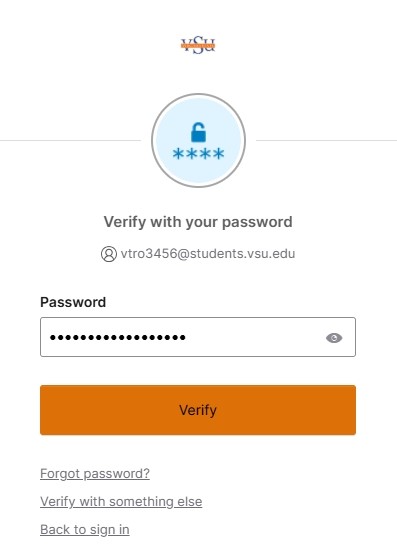Image resolution: width=397 pixels, height=559 pixels.
Task: Select the vtro3456@students.vsu.edu account text
Action: tap(208, 254)
